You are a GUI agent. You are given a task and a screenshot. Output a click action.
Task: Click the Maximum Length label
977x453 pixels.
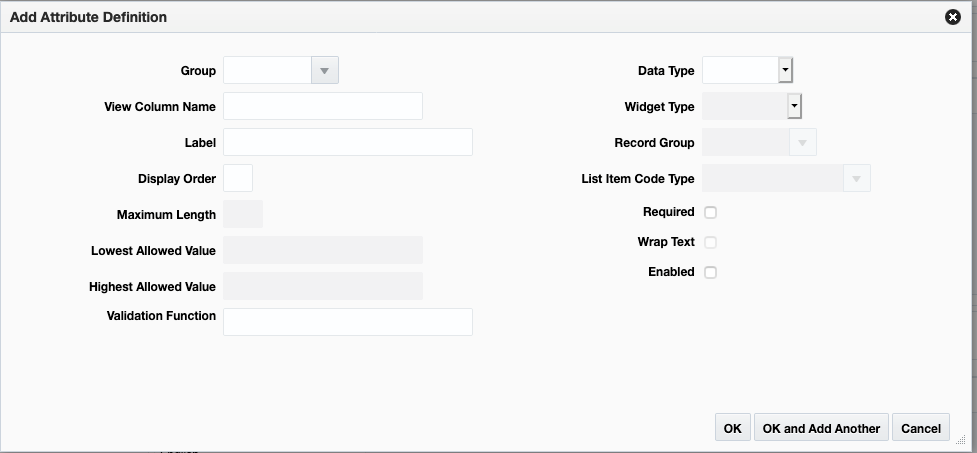tap(166, 214)
